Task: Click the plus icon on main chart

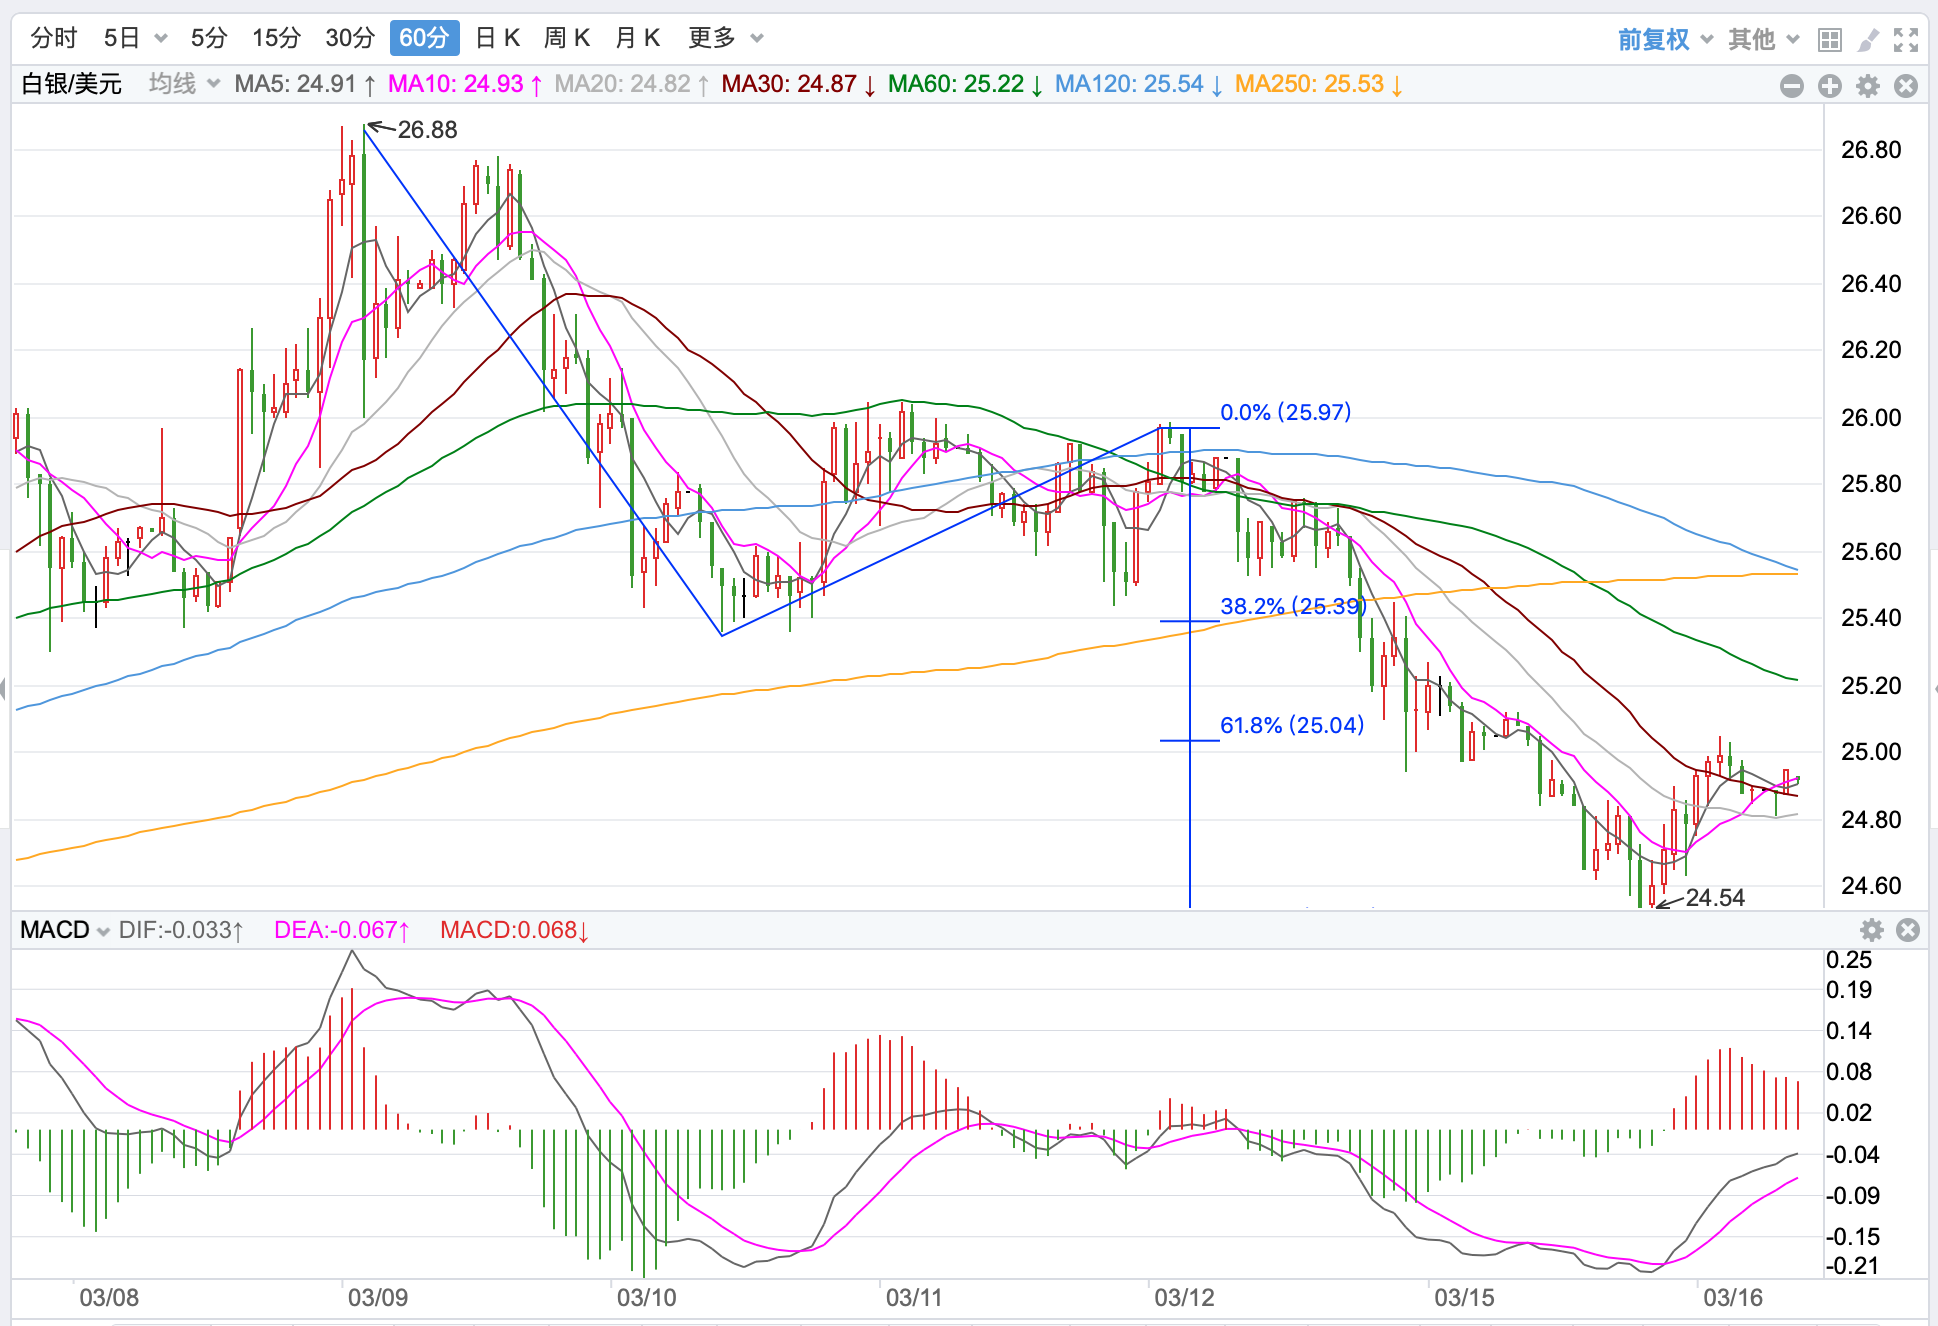Action: (1830, 86)
